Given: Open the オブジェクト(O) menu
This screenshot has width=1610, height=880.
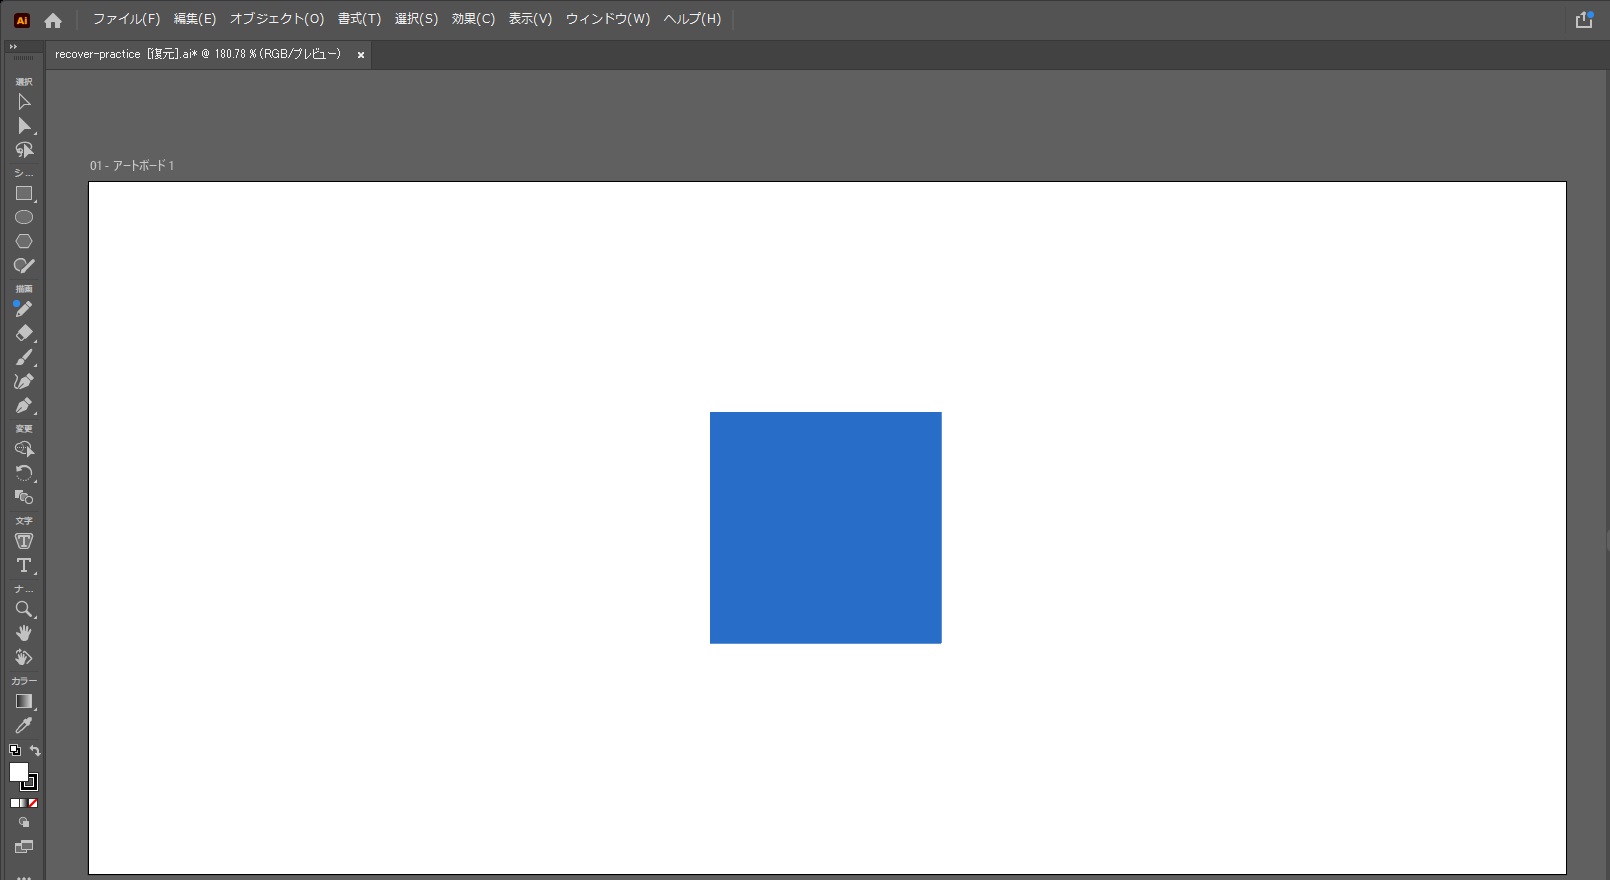Looking at the screenshot, I should point(277,19).
